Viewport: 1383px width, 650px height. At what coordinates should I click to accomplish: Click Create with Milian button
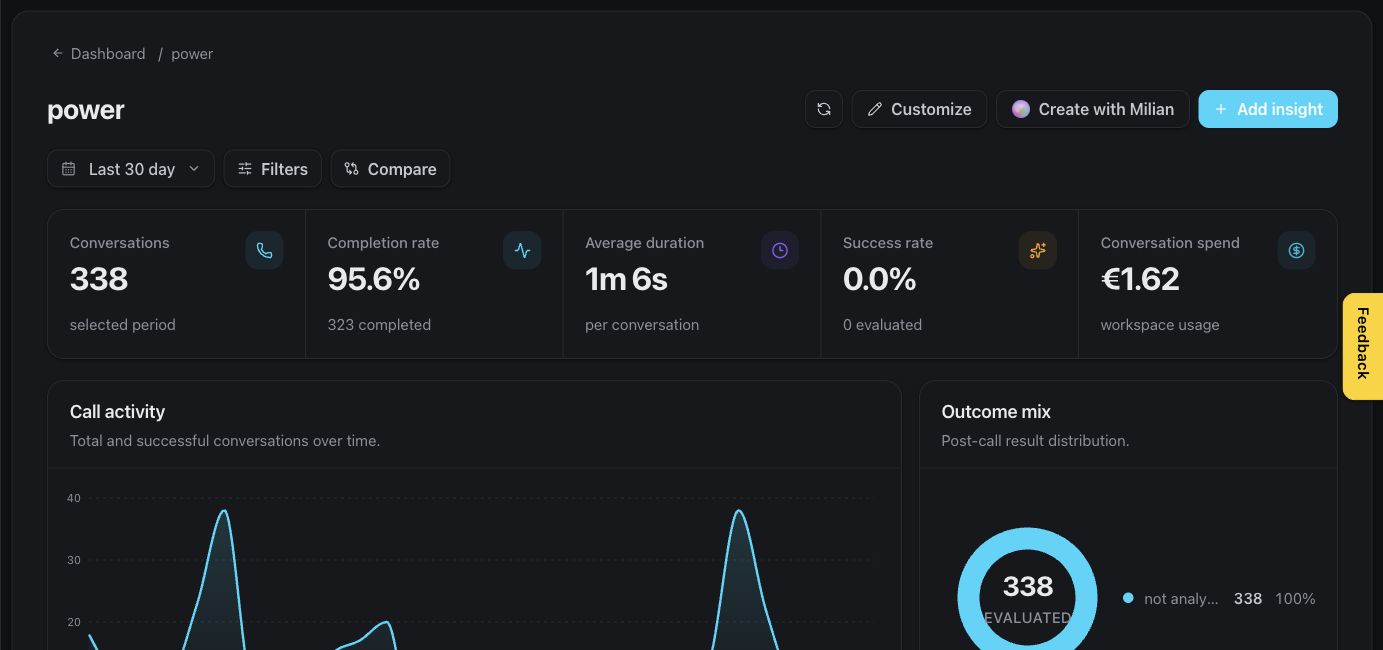(x=1092, y=109)
